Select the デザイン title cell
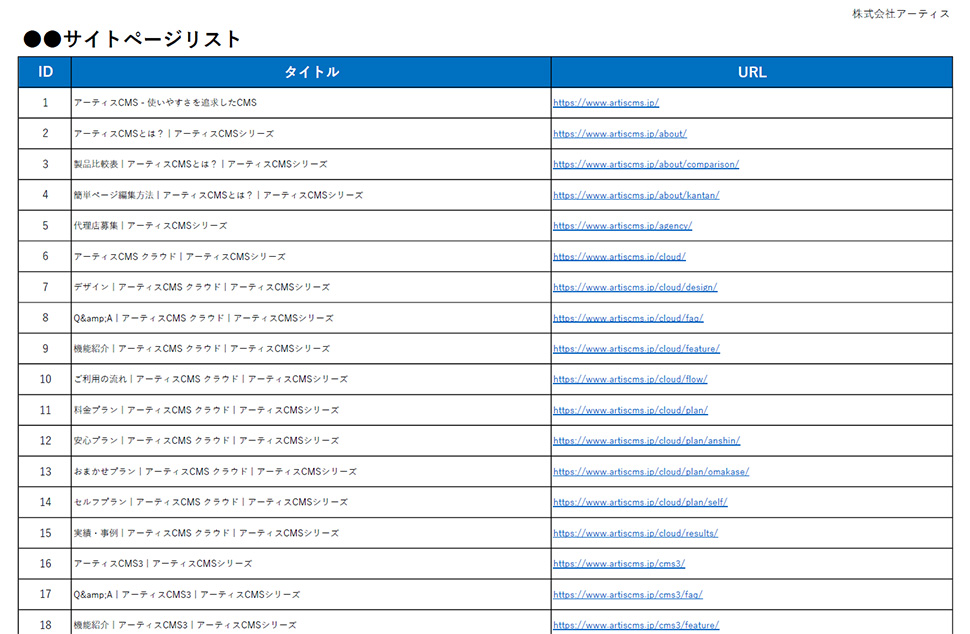Screen dimensions: 970x634 click(311, 287)
